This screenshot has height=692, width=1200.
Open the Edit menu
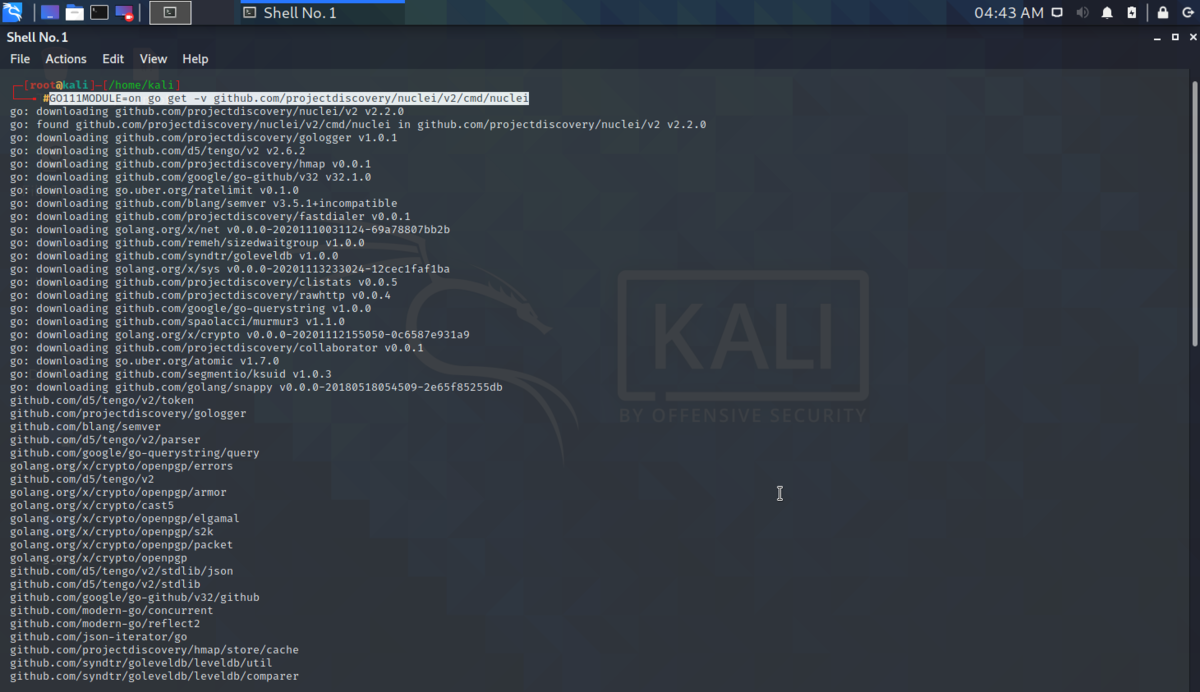coord(113,59)
